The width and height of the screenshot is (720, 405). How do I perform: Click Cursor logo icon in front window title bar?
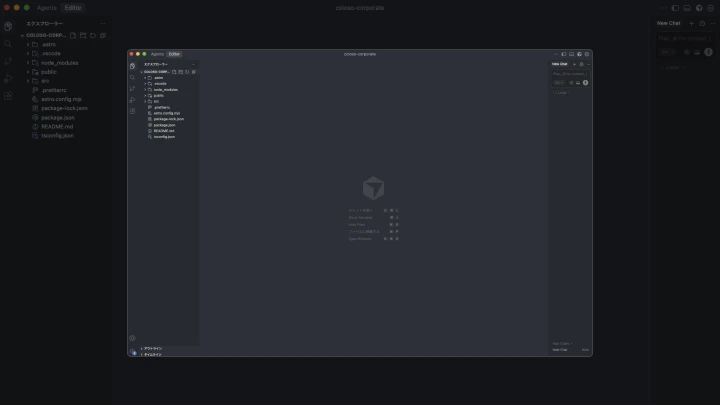[x=579, y=54]
